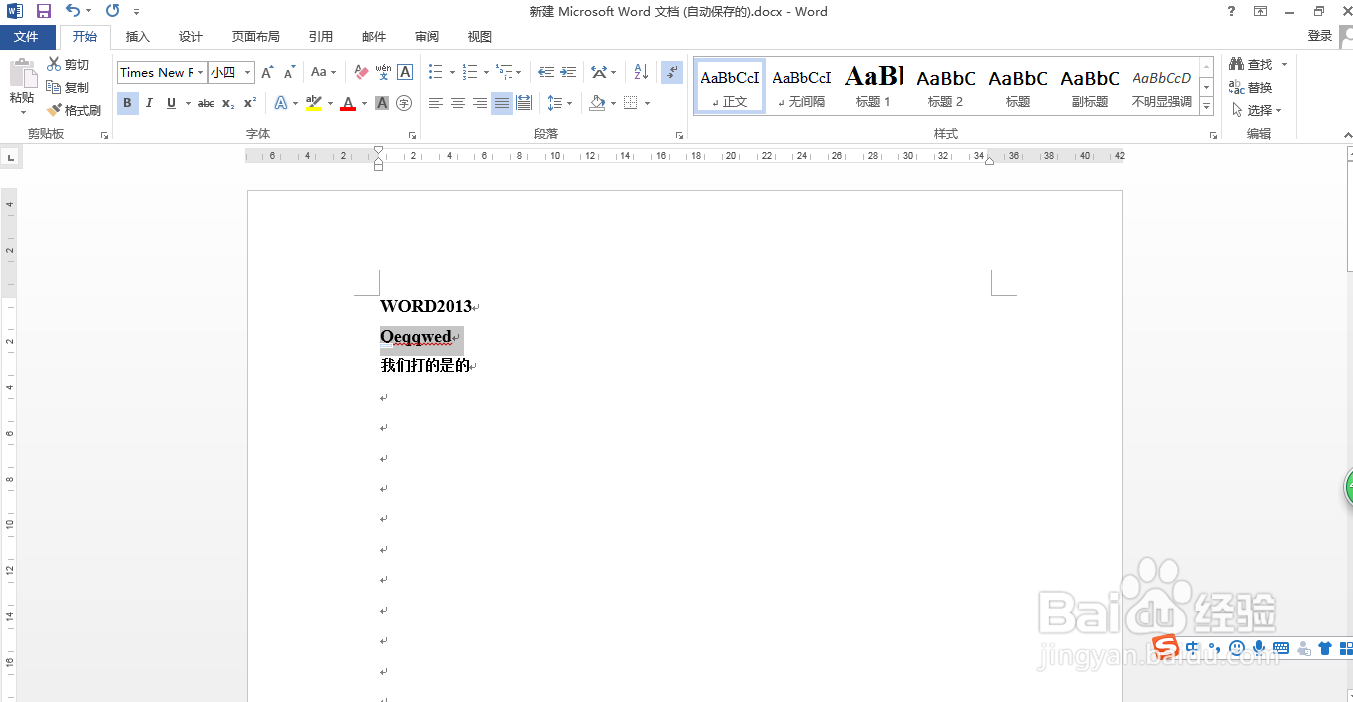The image size is (1353, 702).
Task: Shrink font size with decrease icon
Action: 289,72
